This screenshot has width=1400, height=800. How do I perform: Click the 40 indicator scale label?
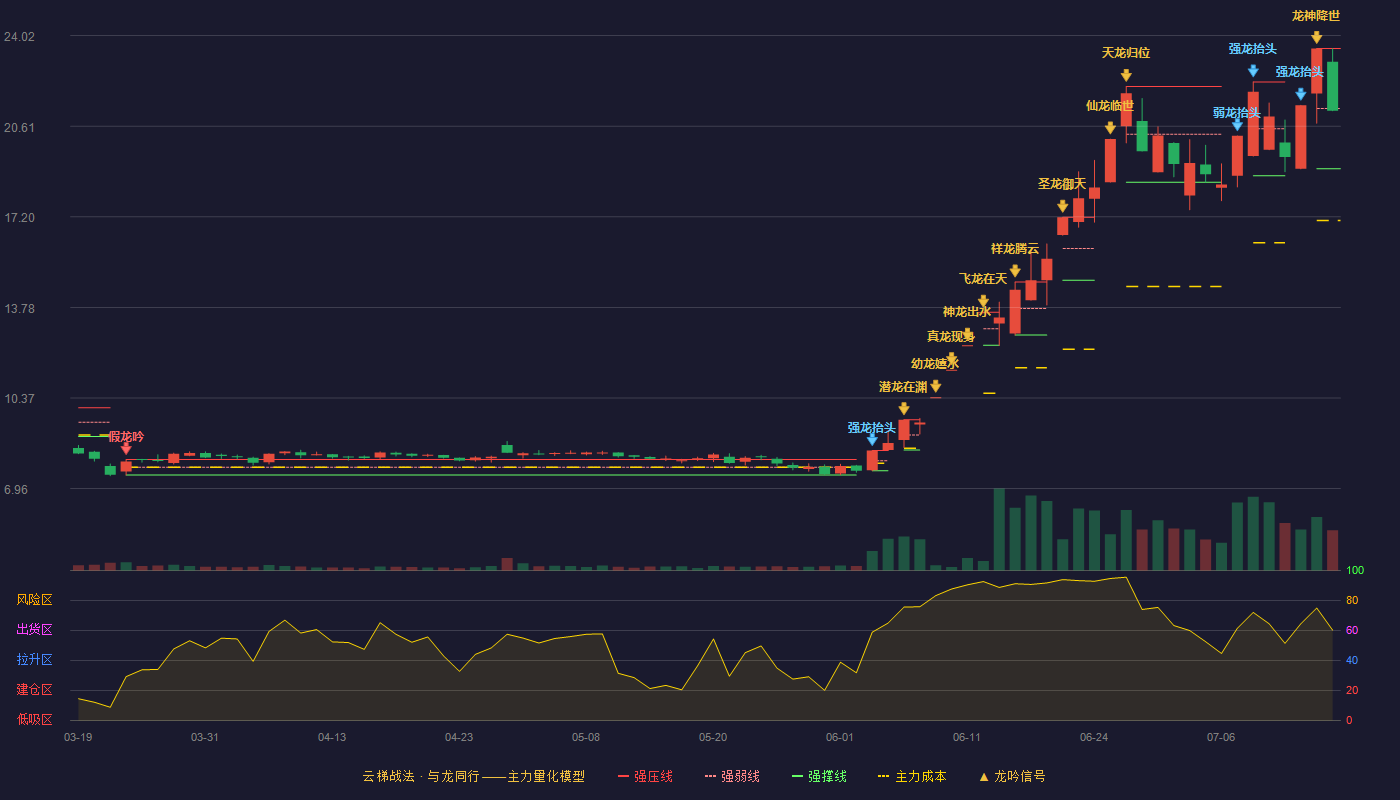1352,660
